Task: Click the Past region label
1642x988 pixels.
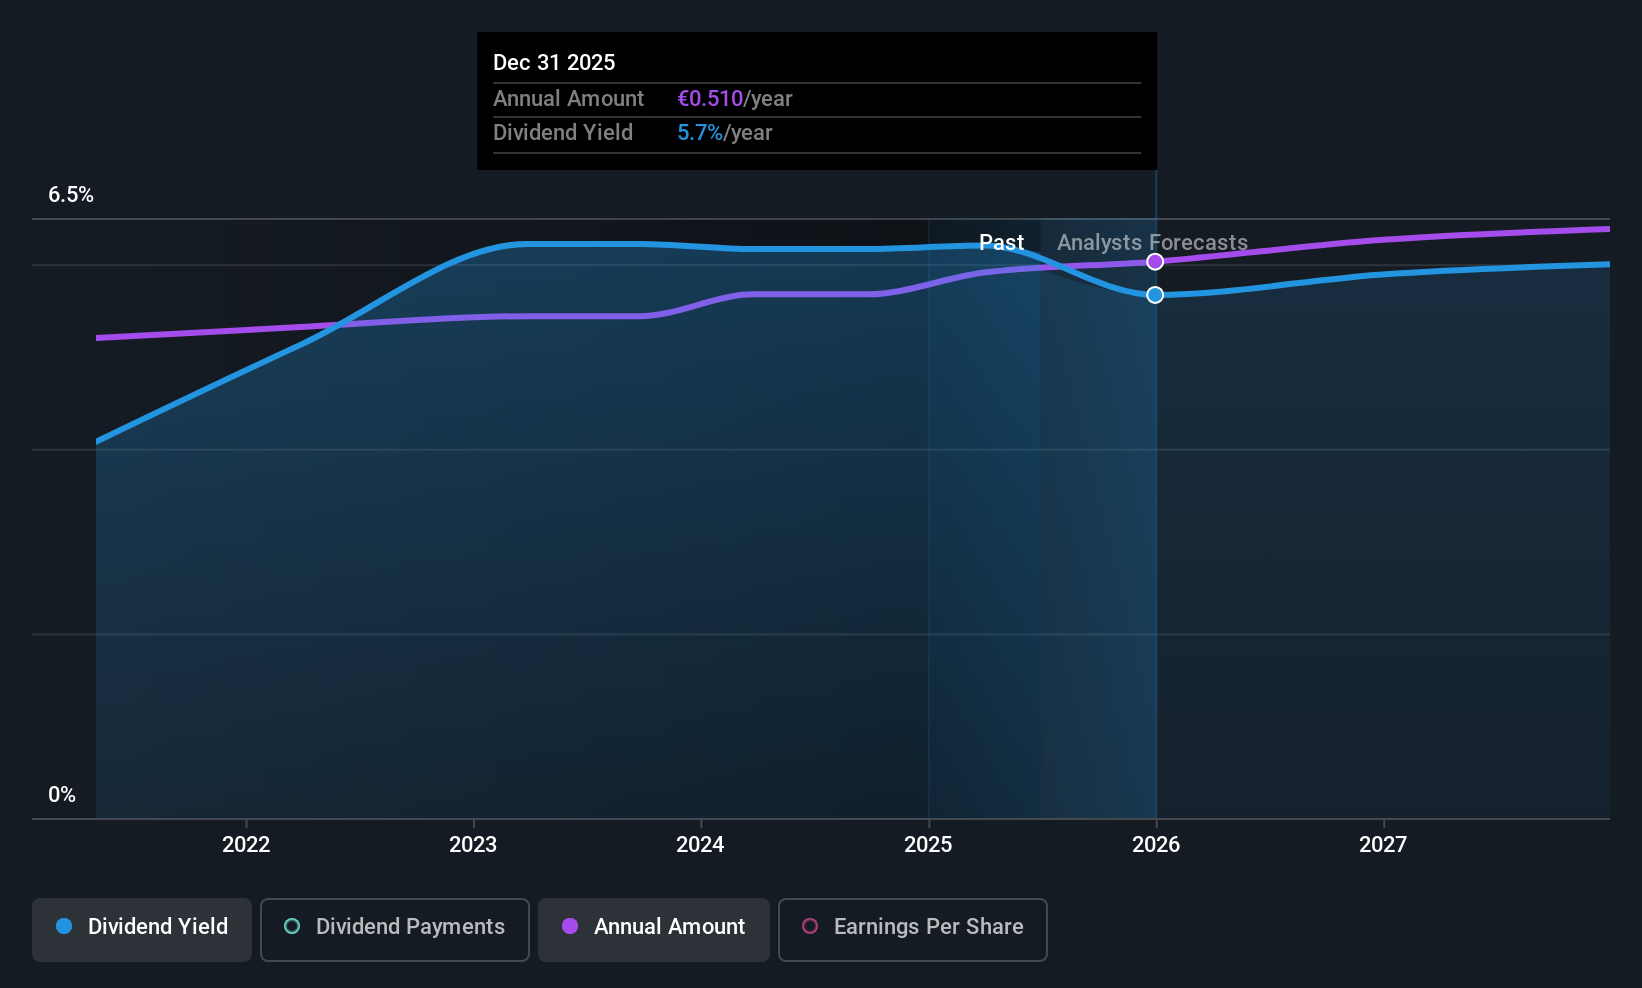Action: pos(1001,243)
